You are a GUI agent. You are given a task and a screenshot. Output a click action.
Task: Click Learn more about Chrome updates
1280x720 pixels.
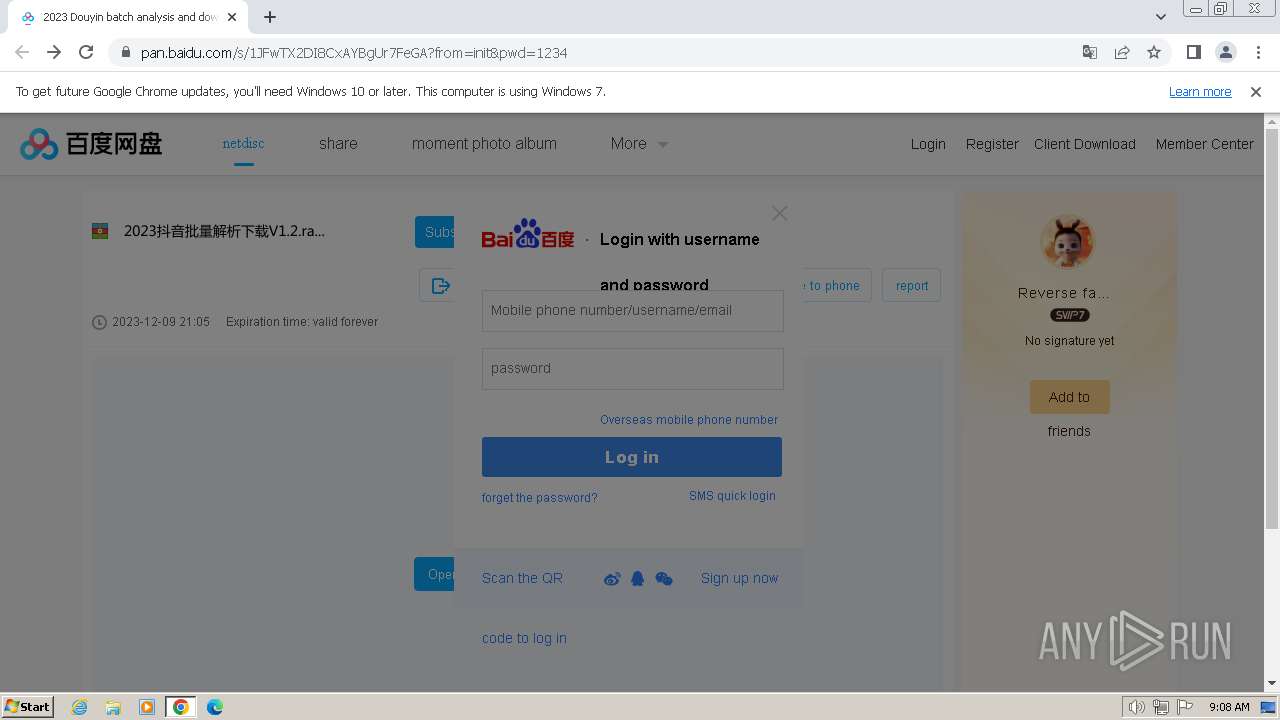[1200, 91]
